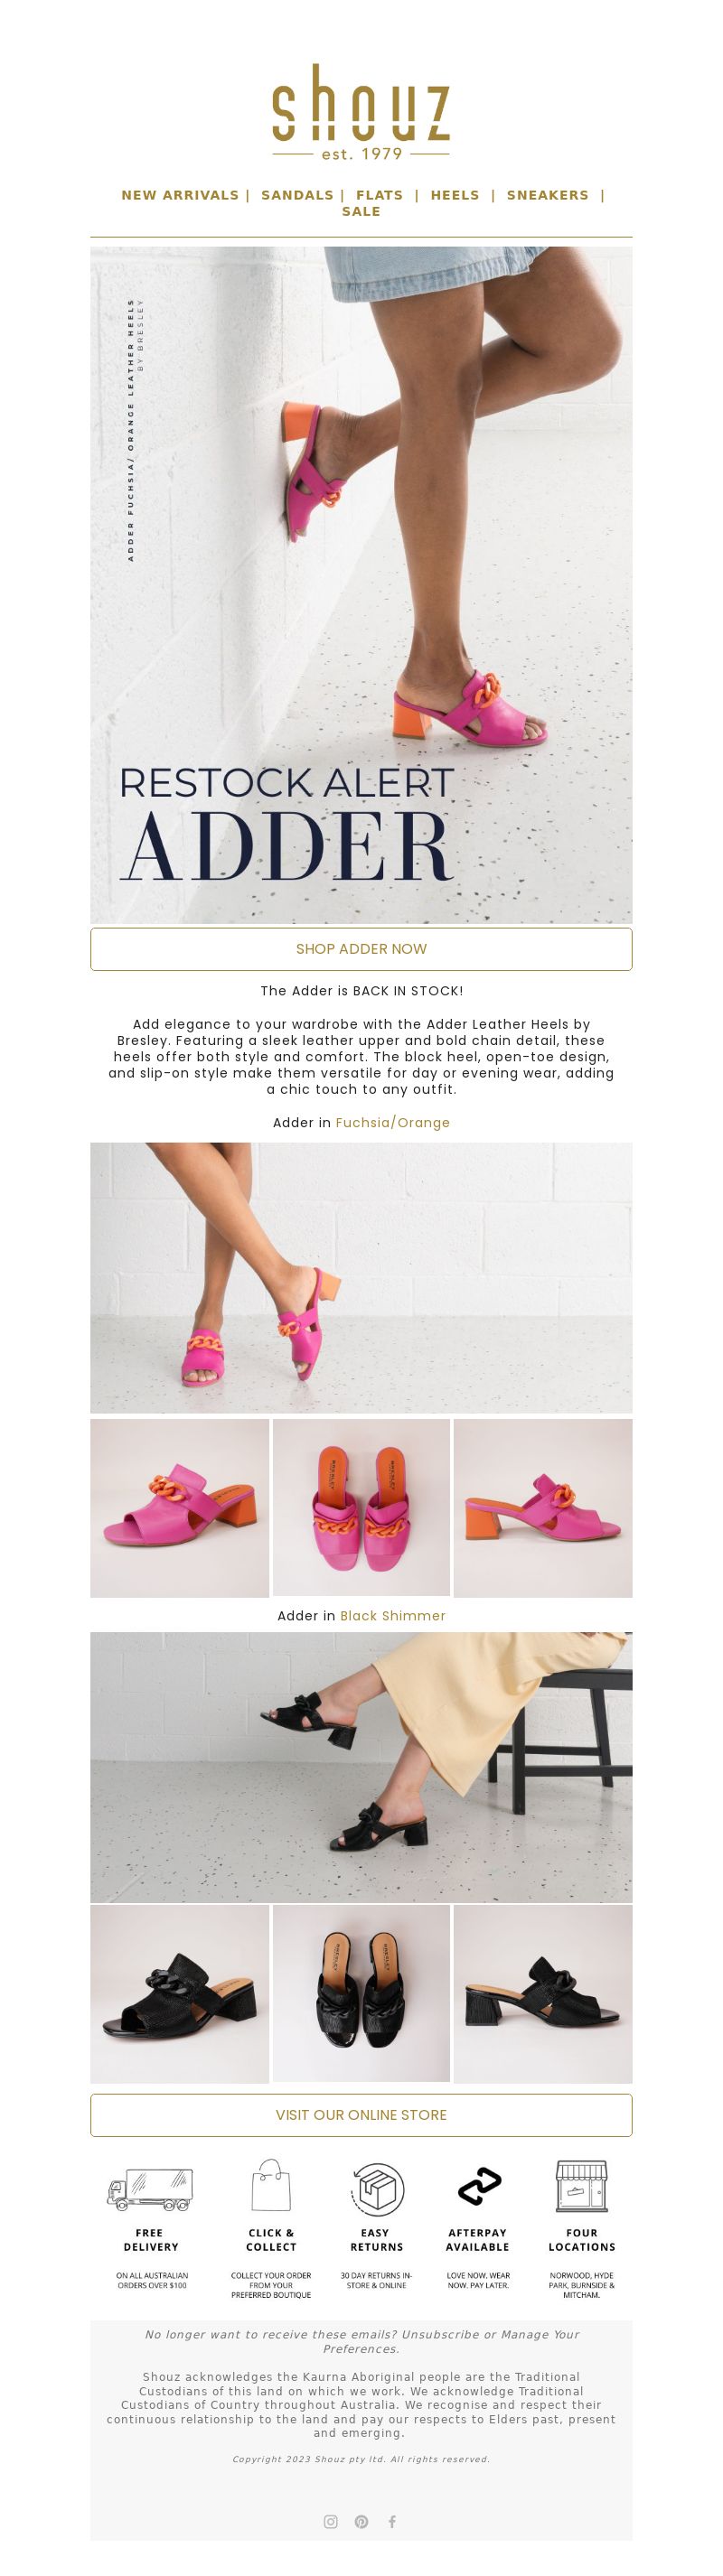
Task: Click the Afterpay logo icon
Action: point(479,2186)
